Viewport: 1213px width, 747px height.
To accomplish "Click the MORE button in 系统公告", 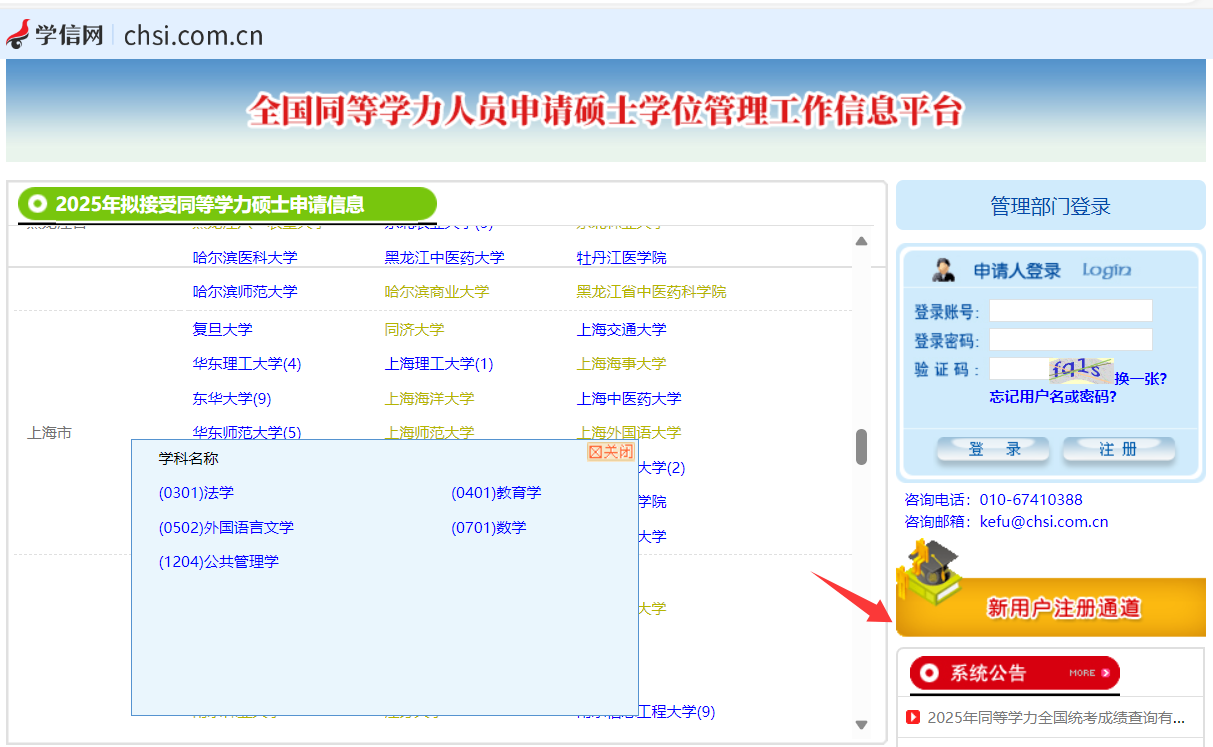I will pyautogui.click(x=1089, y=673).
